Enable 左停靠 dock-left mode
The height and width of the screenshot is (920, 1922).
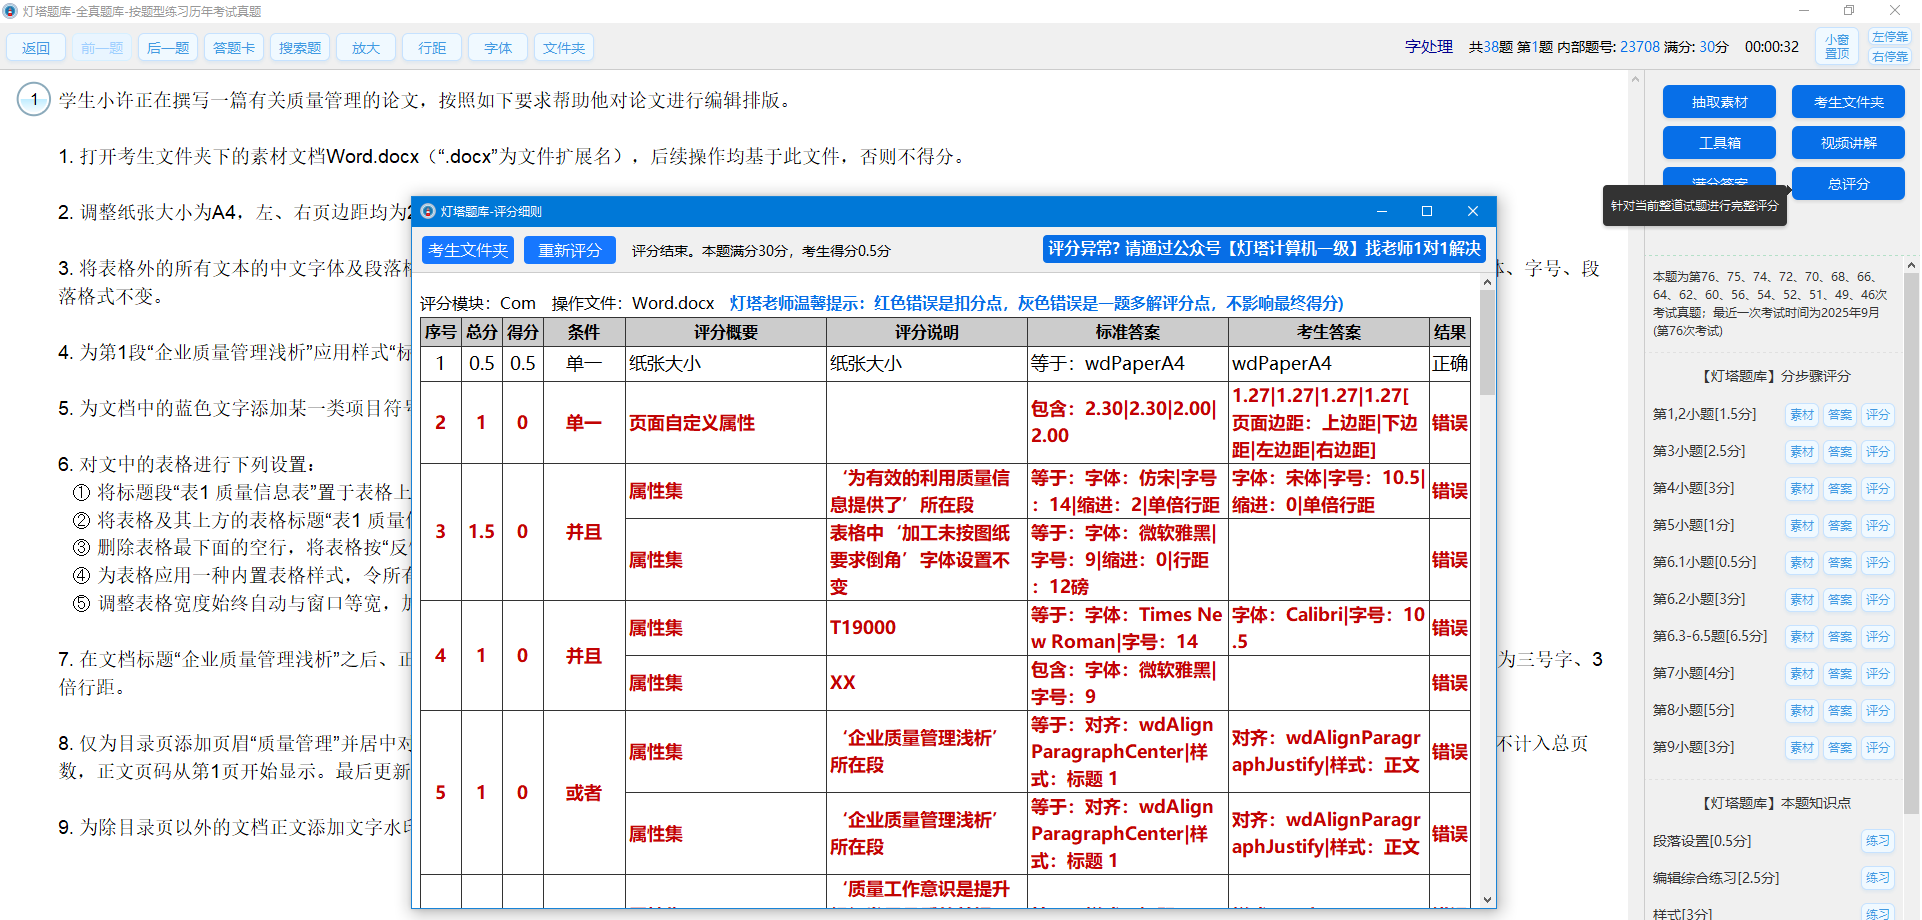1889,37
